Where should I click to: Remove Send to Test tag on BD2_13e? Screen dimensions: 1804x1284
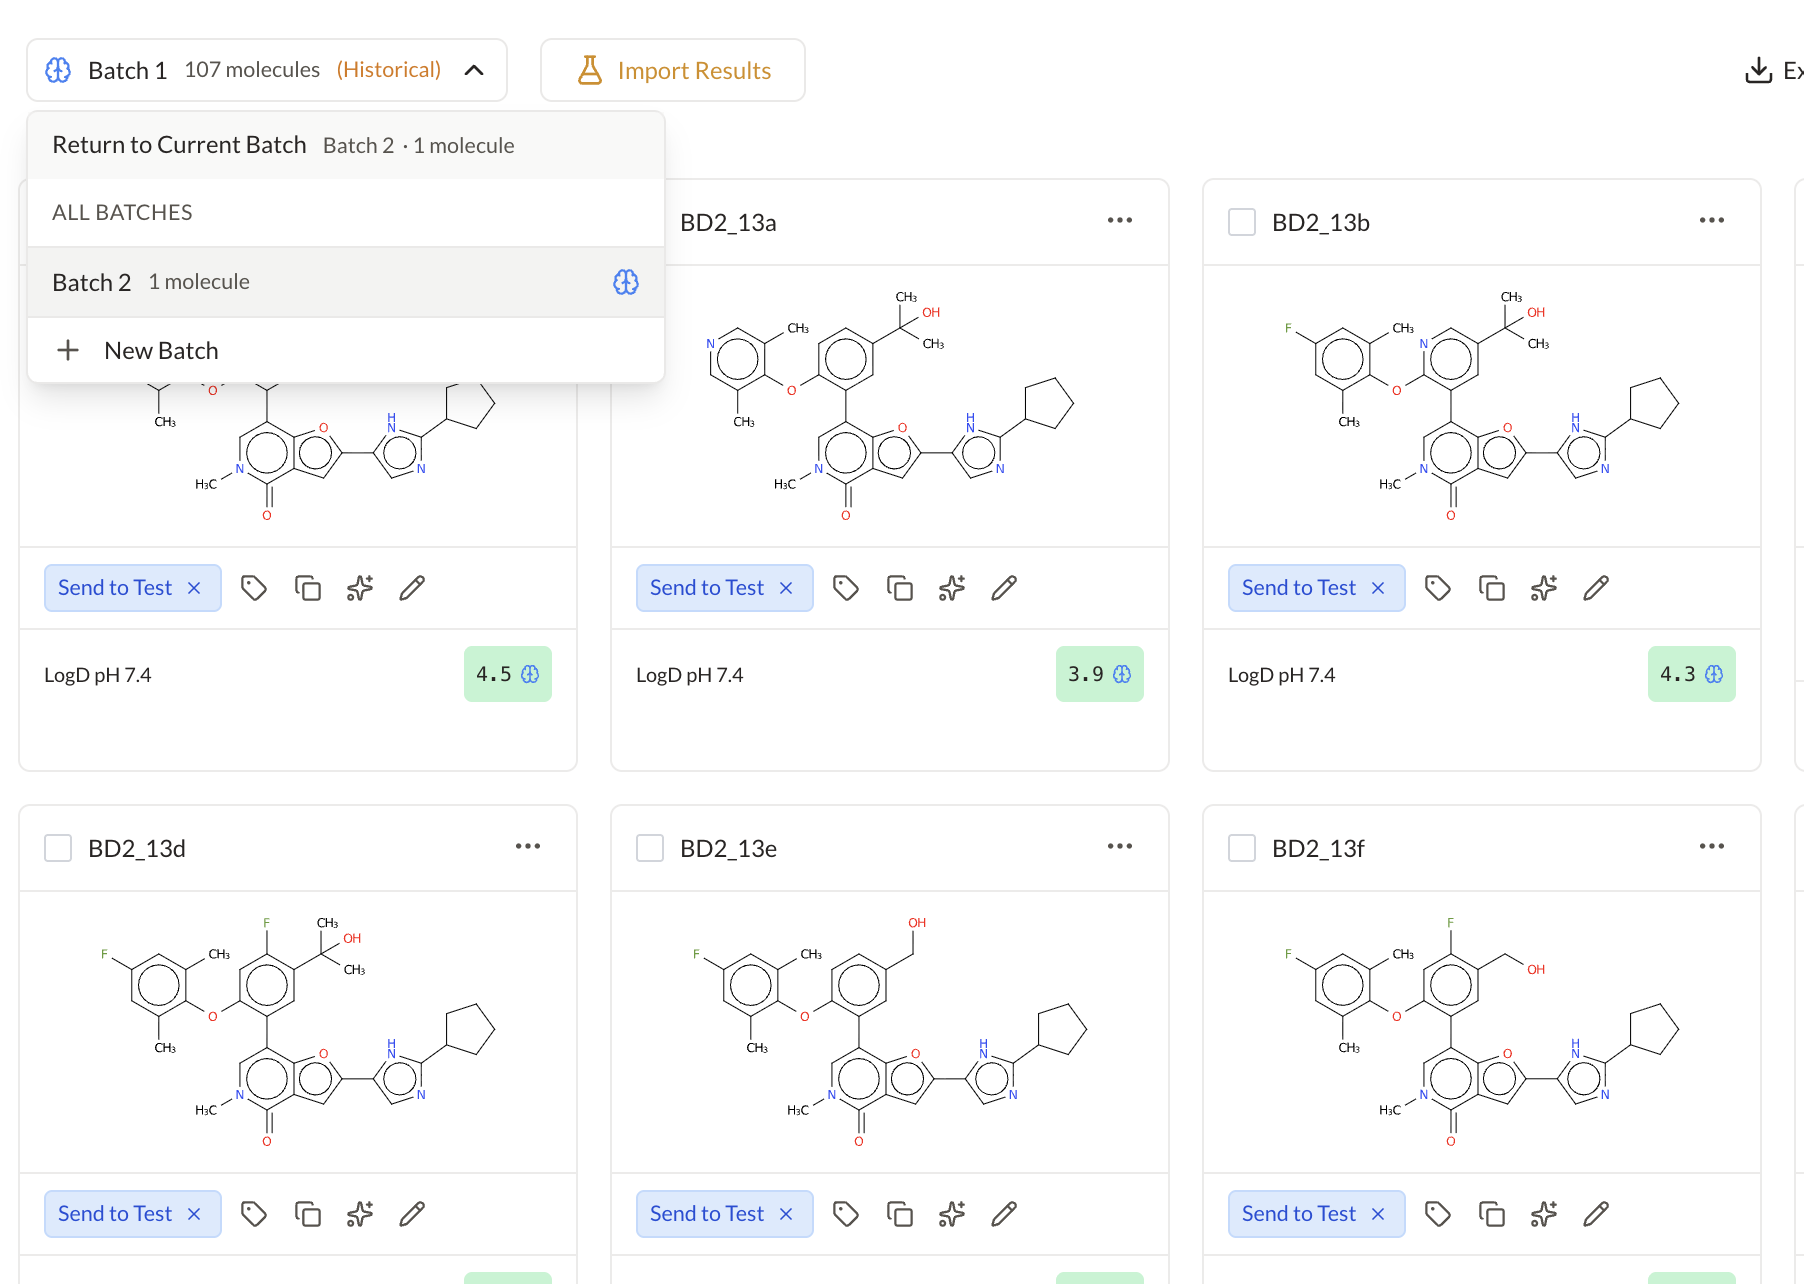pyautogui.click(x=786, y=1214)
